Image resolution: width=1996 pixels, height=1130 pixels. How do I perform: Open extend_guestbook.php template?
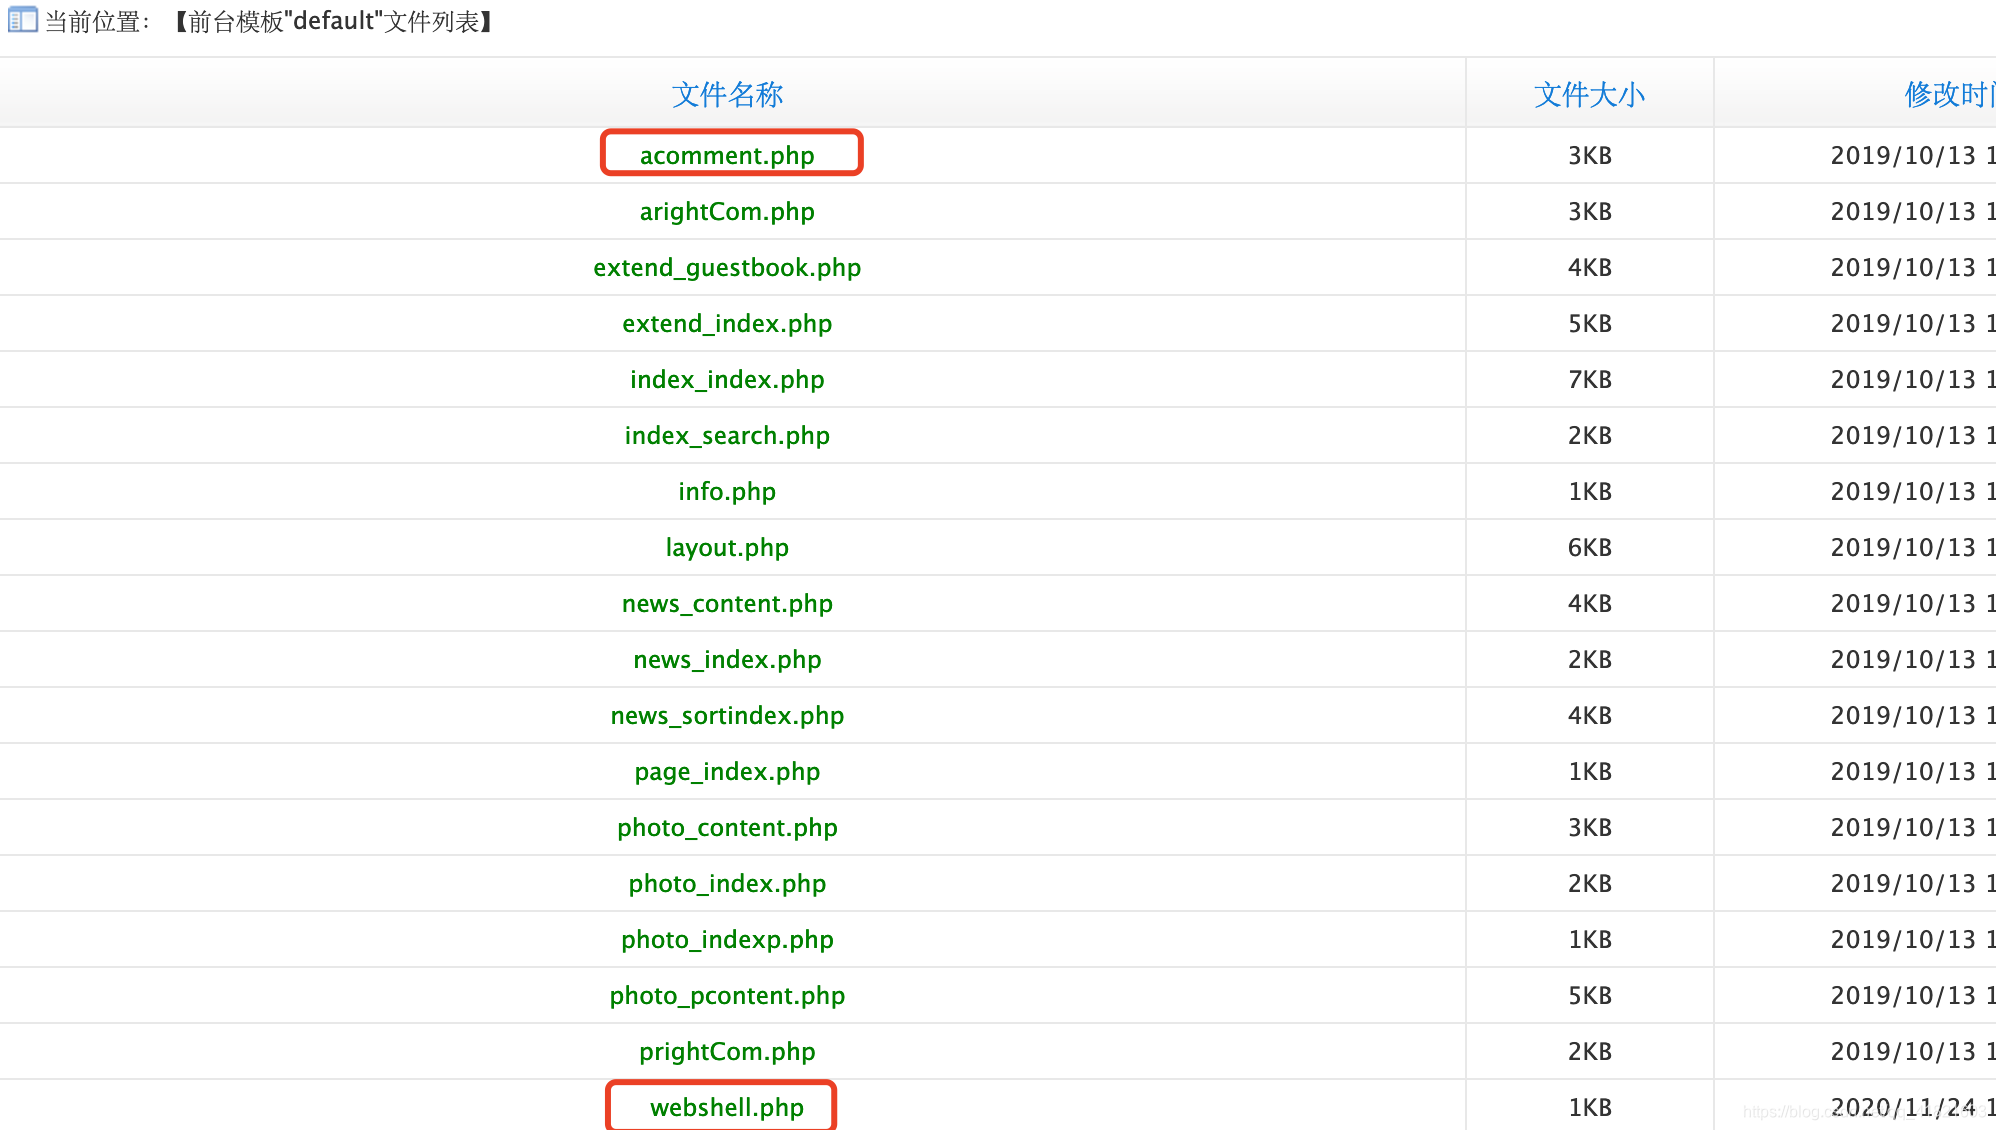(727, 267)
